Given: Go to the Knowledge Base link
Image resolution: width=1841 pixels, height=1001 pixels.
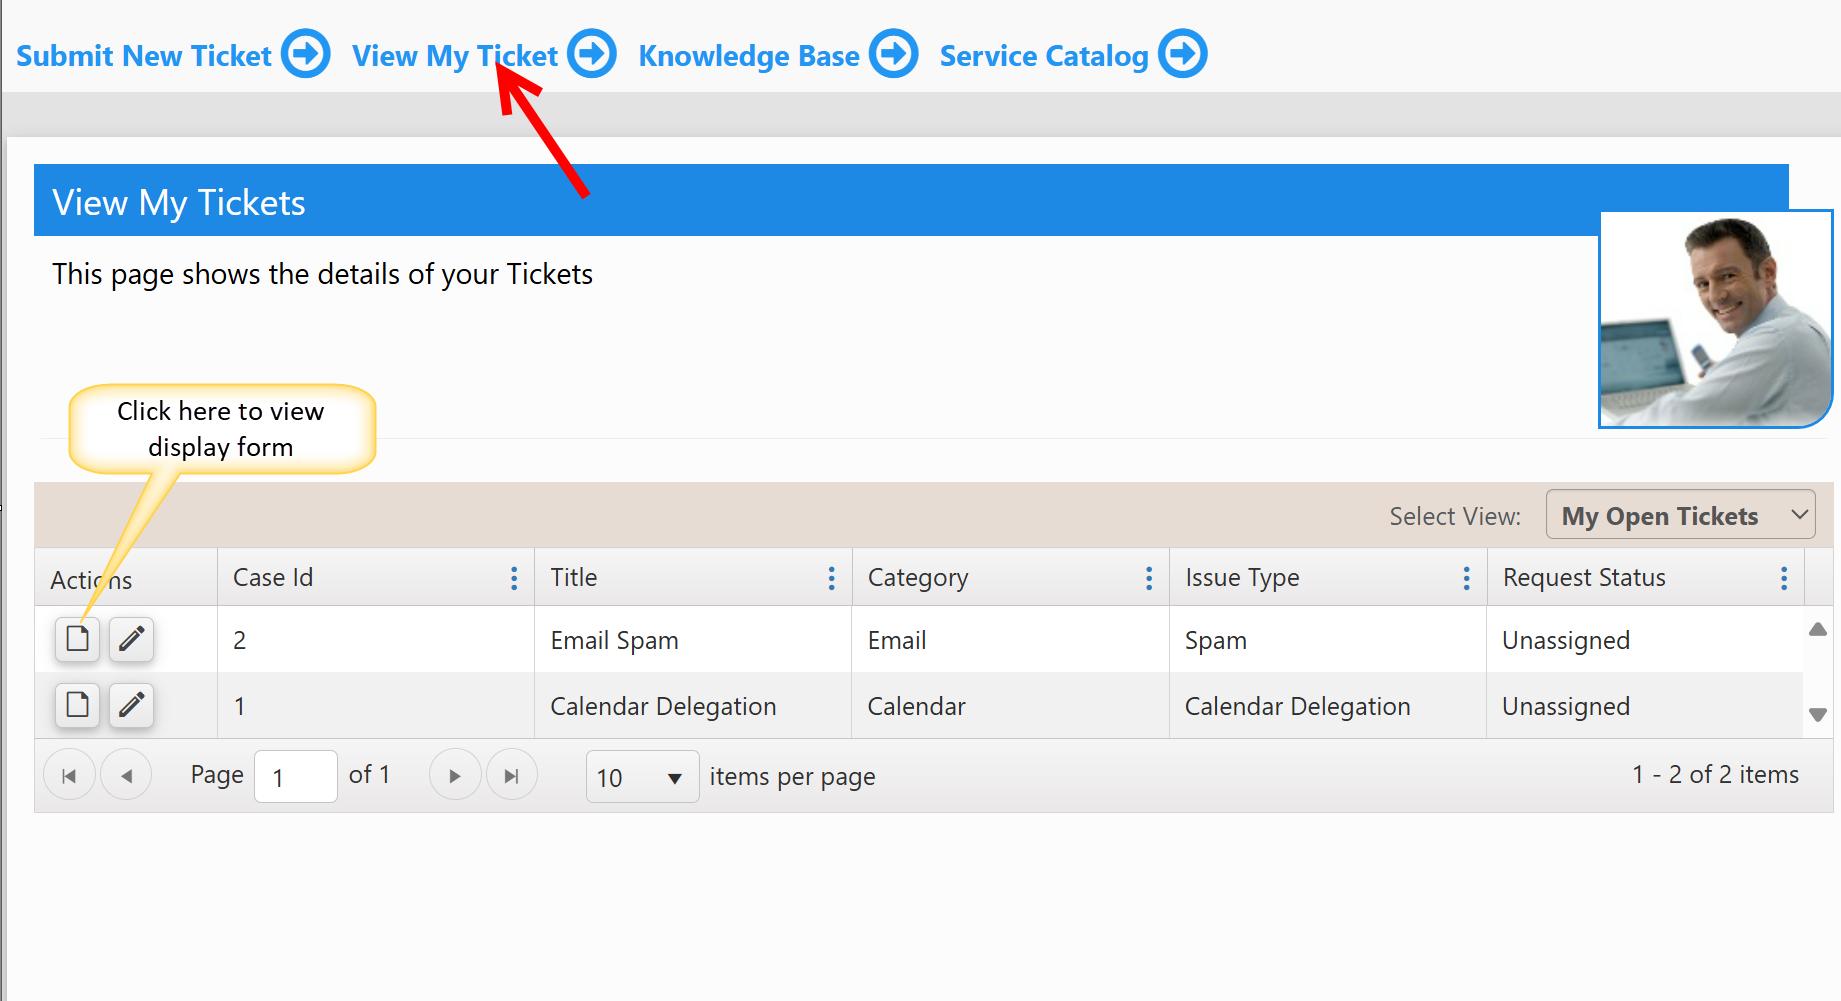Looking at the screenshot, I should coord(749,56).
